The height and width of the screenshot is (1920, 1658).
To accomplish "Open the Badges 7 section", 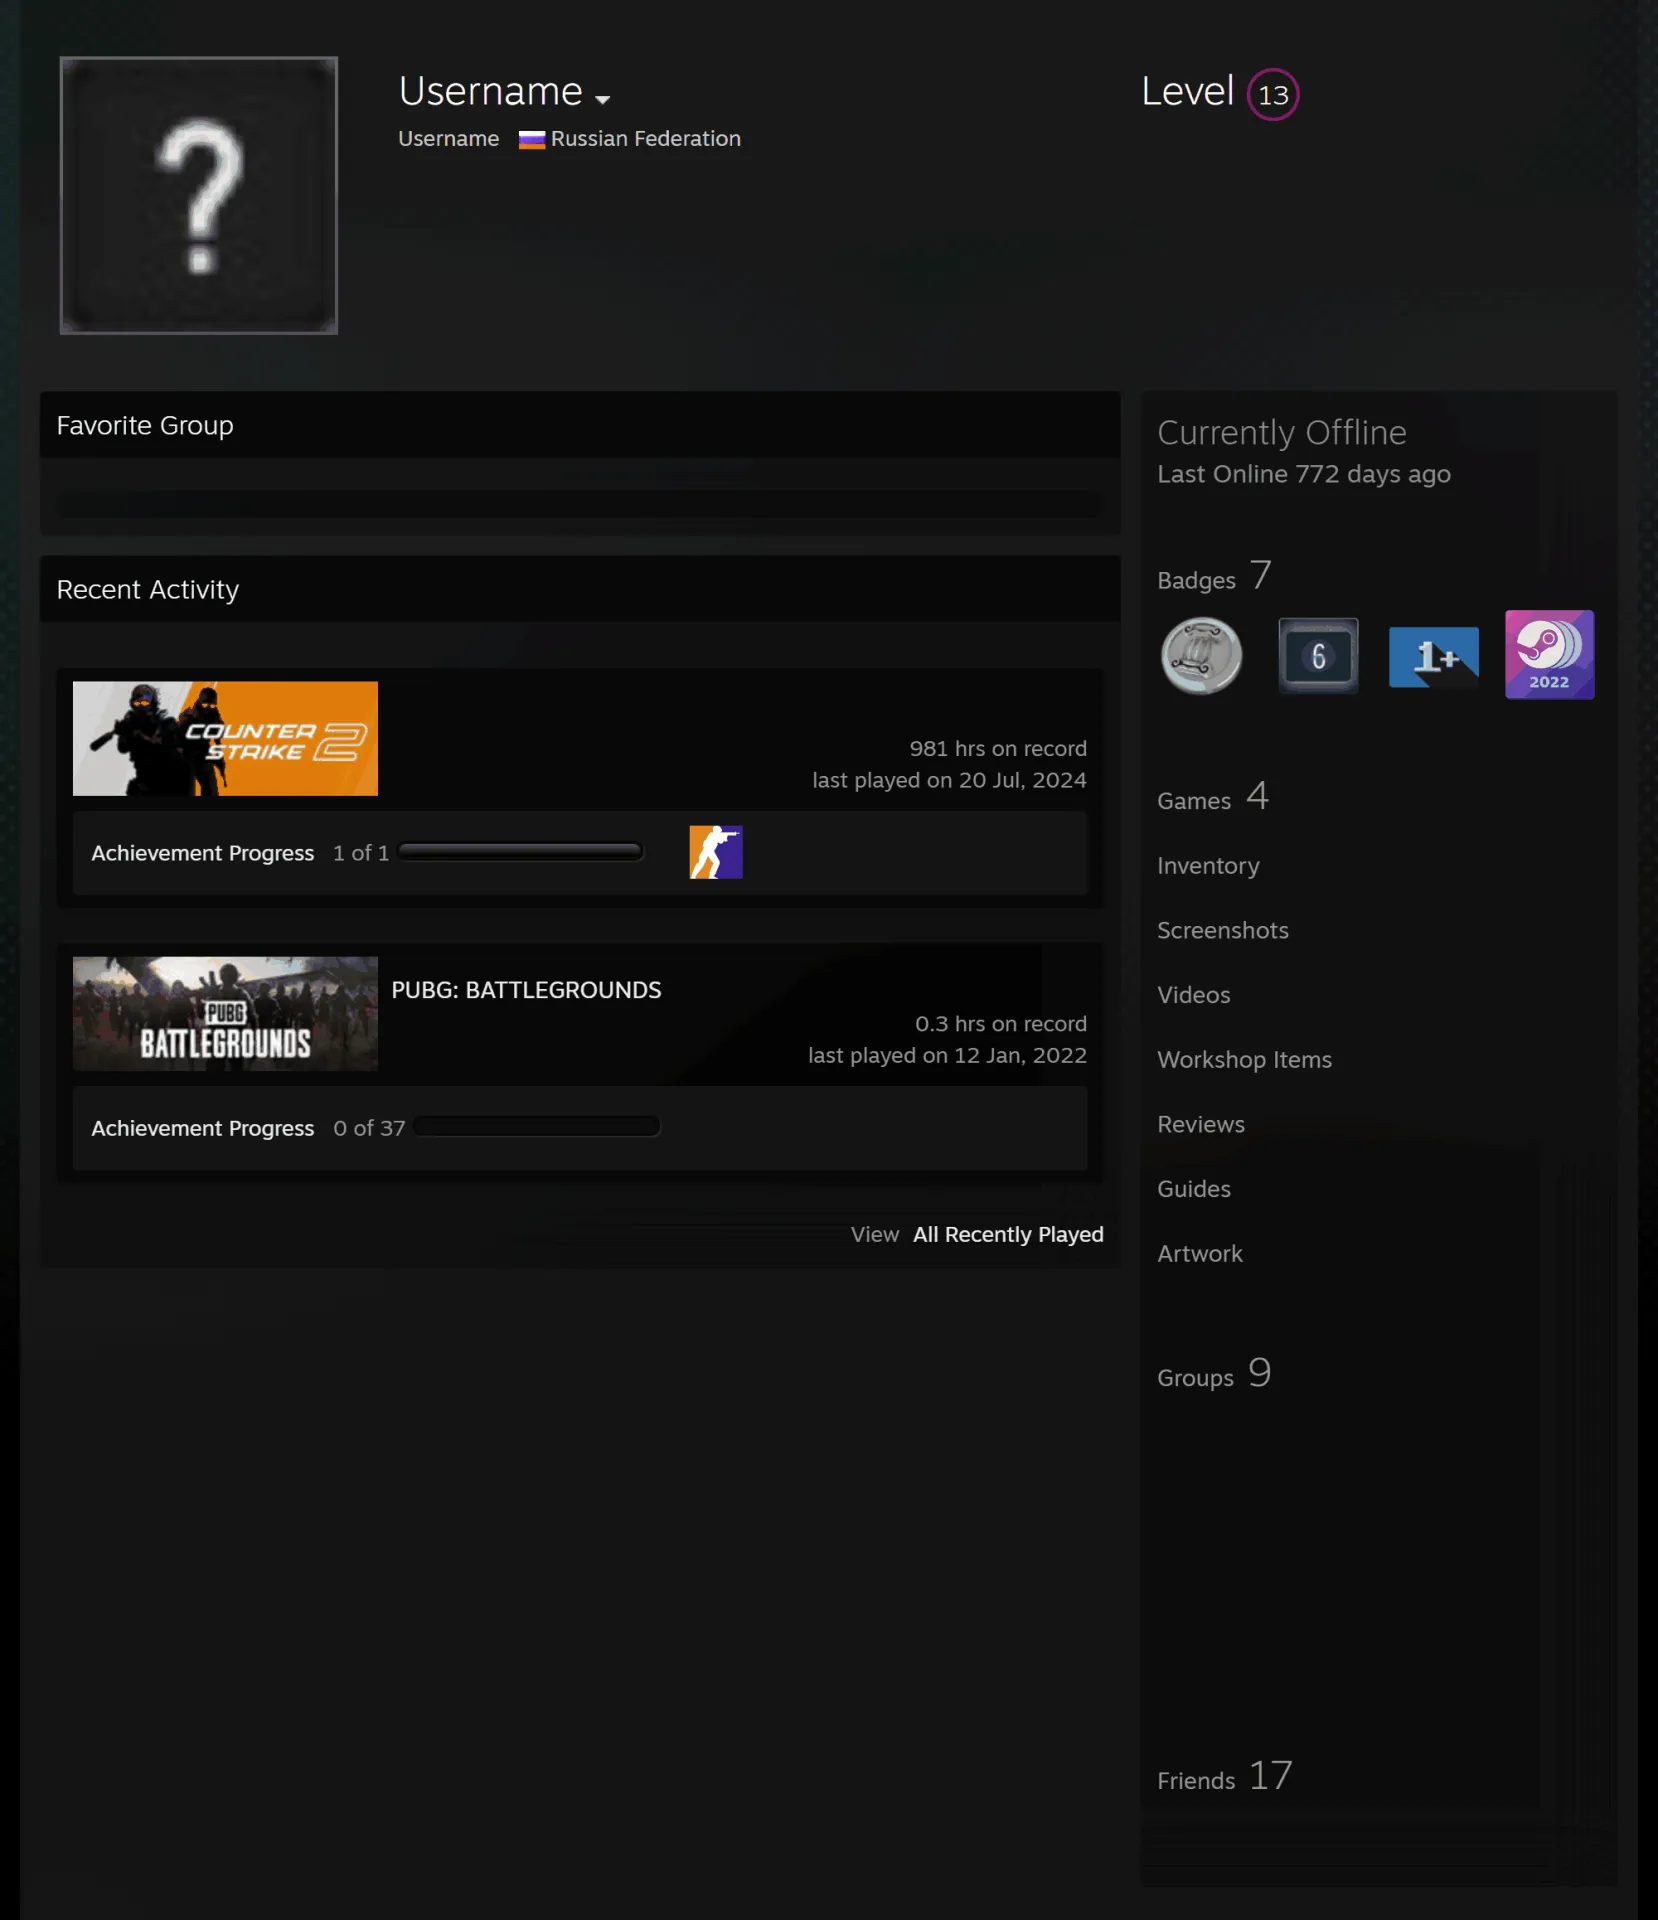I will 1214,577.
